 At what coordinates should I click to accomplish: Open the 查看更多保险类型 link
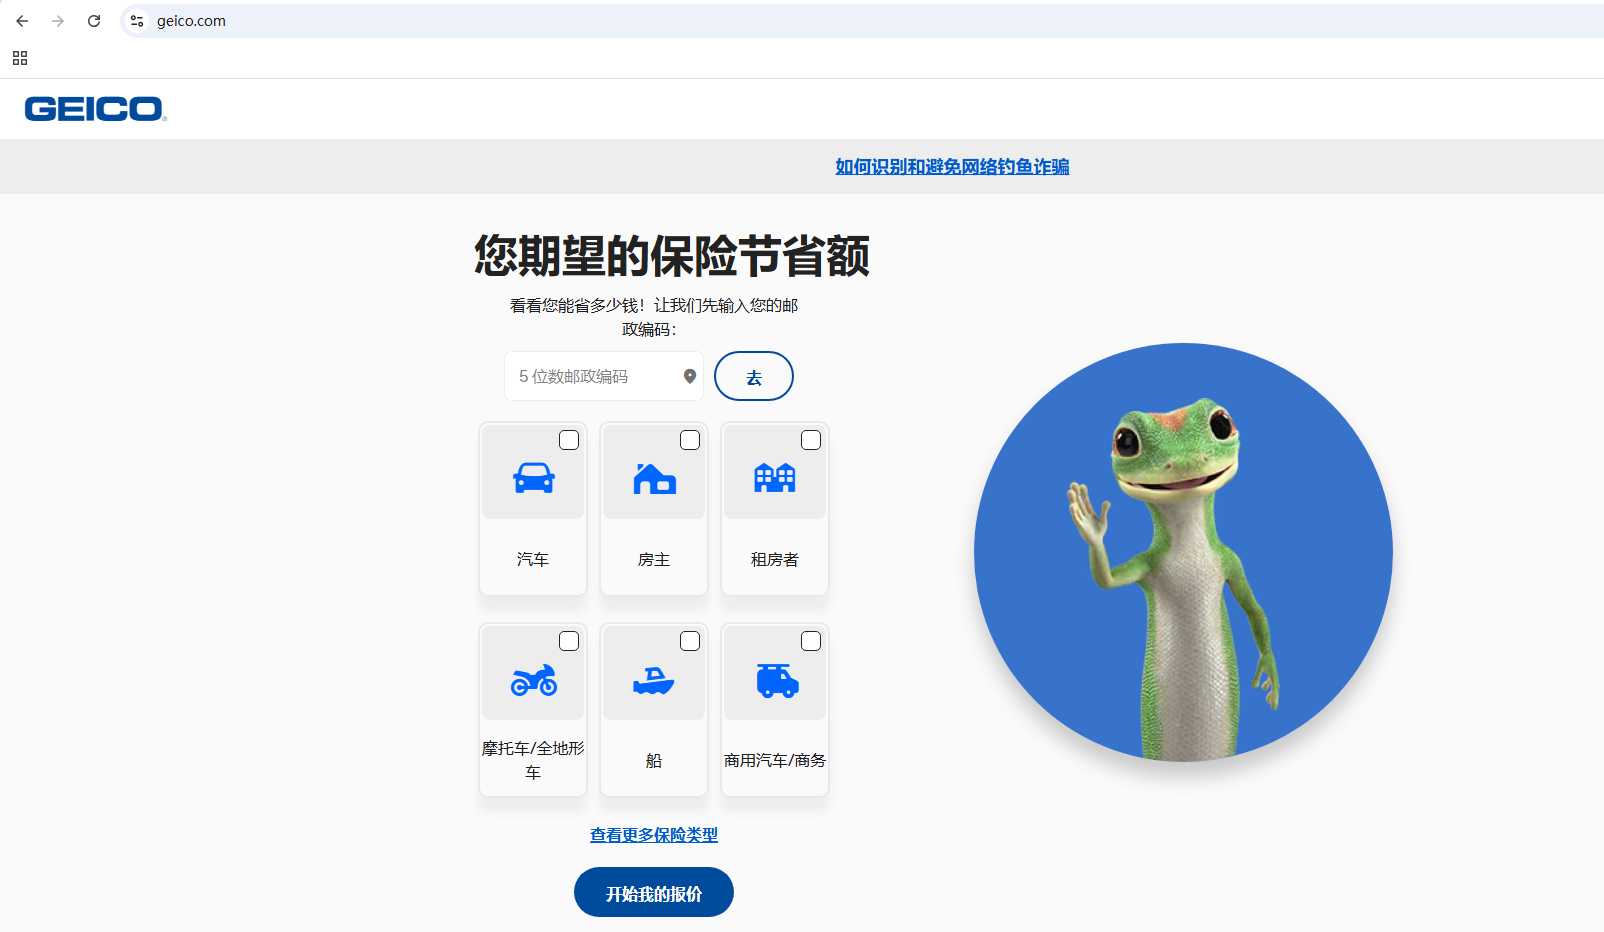coord(654,835)
